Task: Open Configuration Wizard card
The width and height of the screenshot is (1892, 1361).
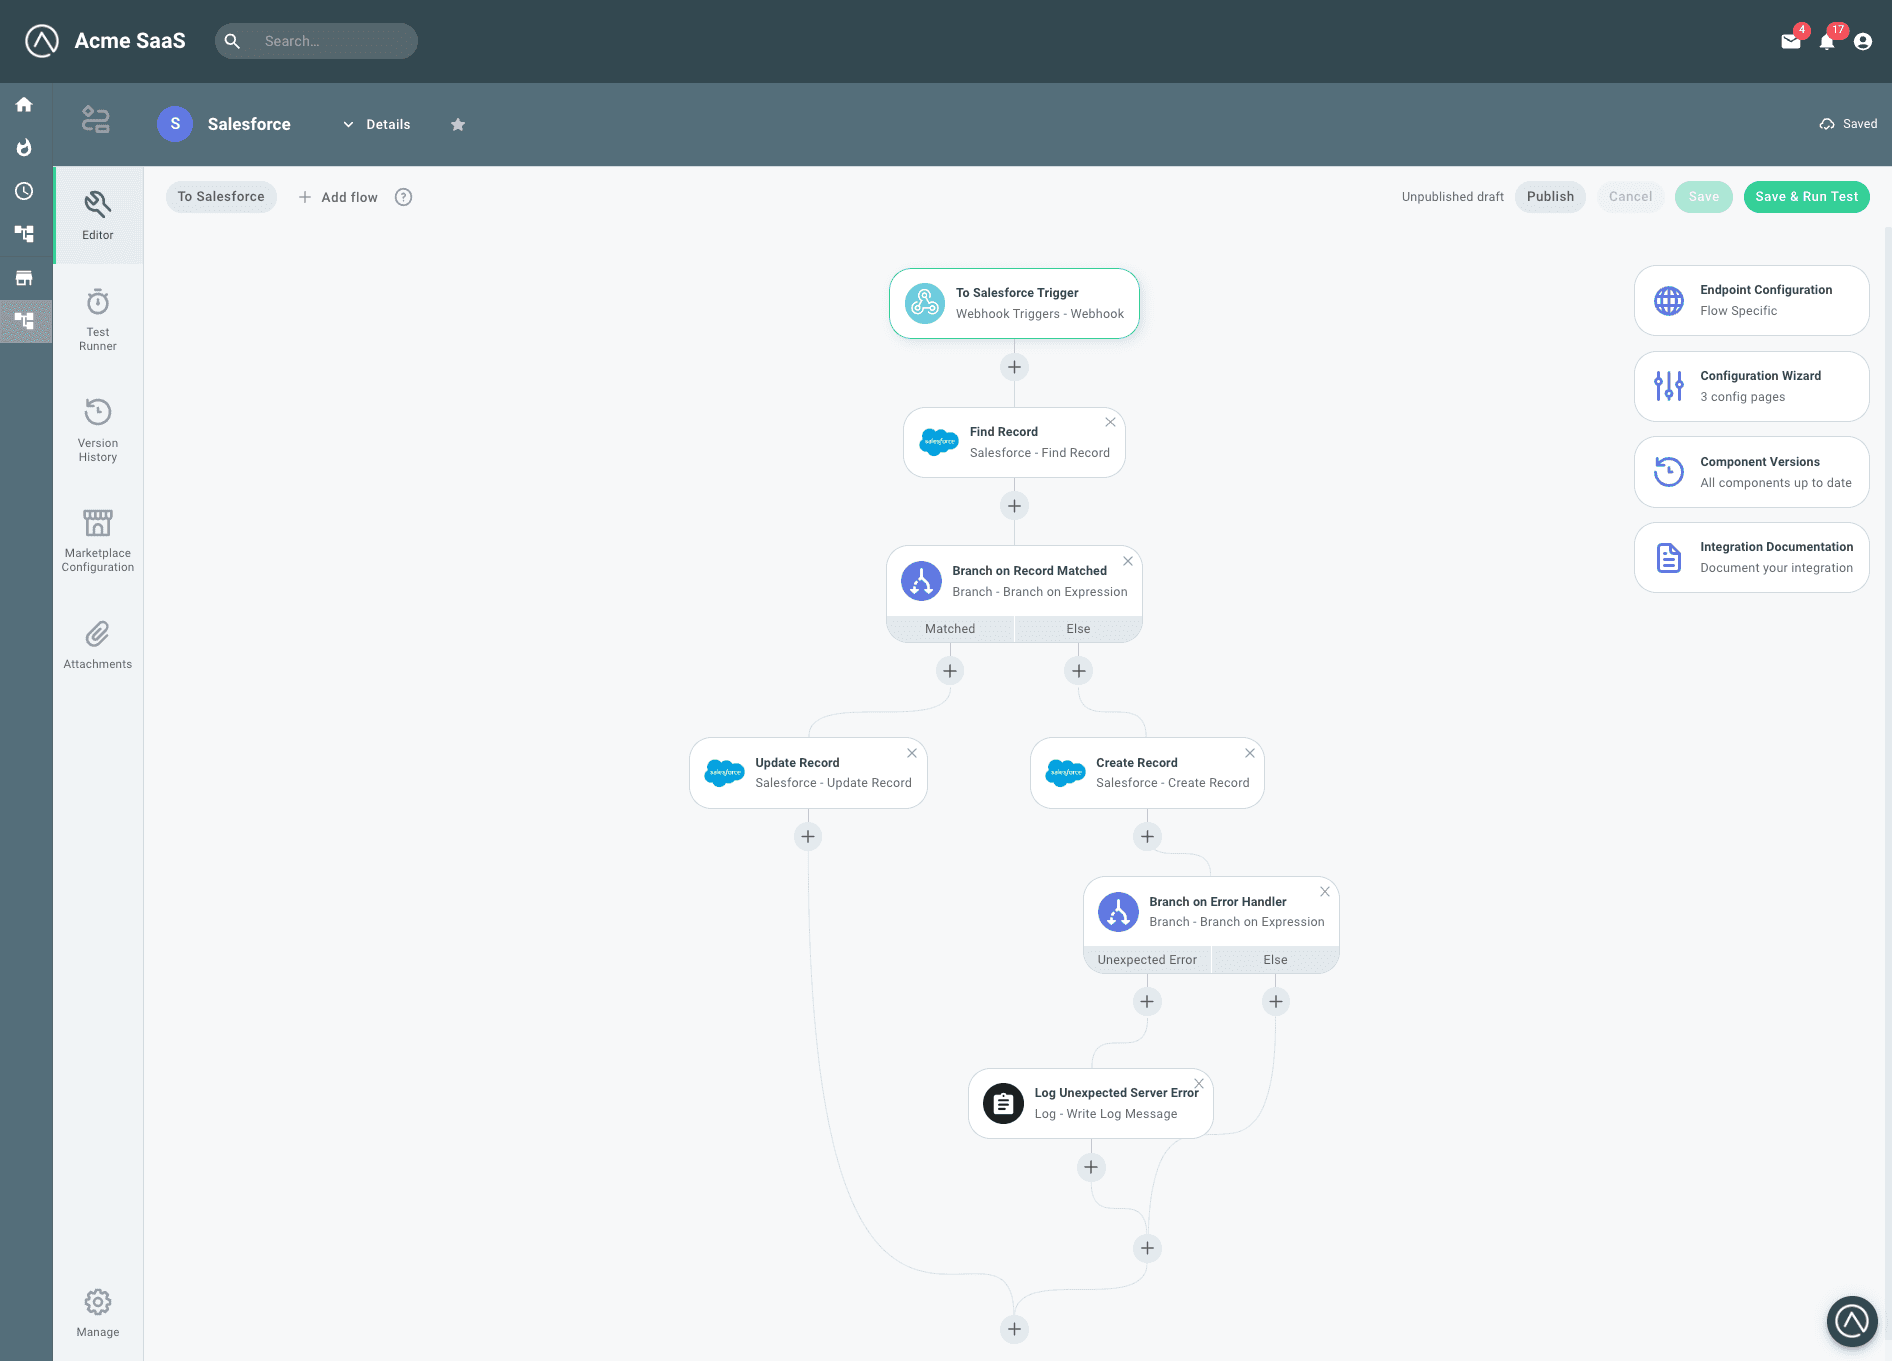Action: (x=1751, y=386)
